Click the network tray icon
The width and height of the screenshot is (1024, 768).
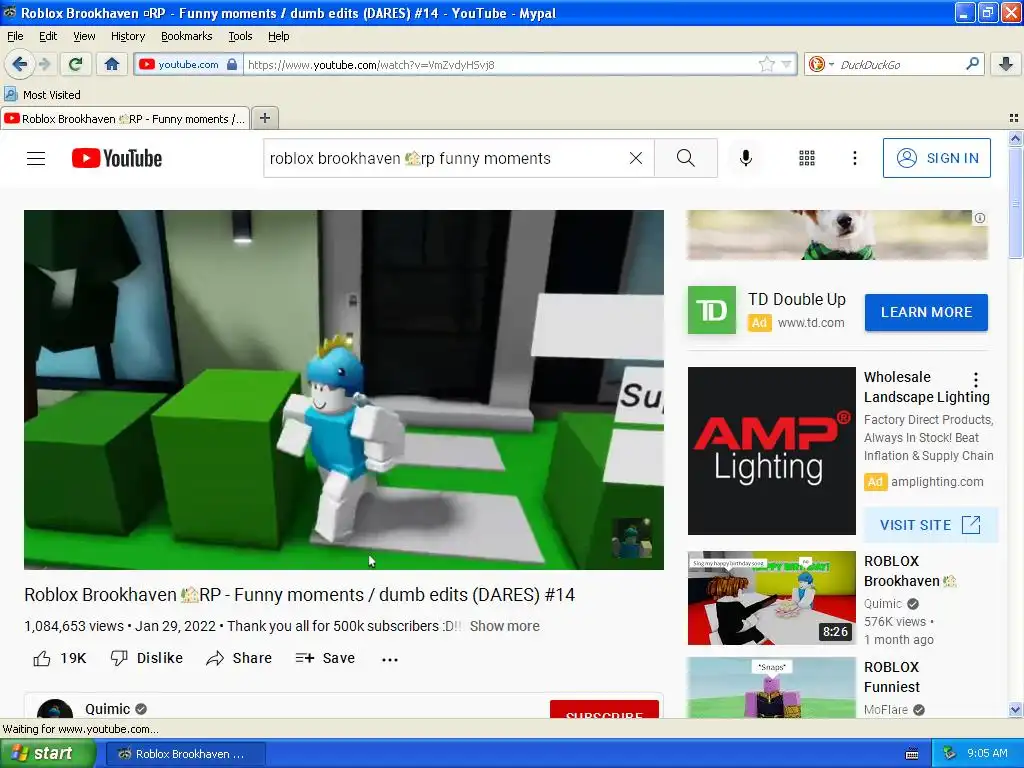(x=949, y=754)
